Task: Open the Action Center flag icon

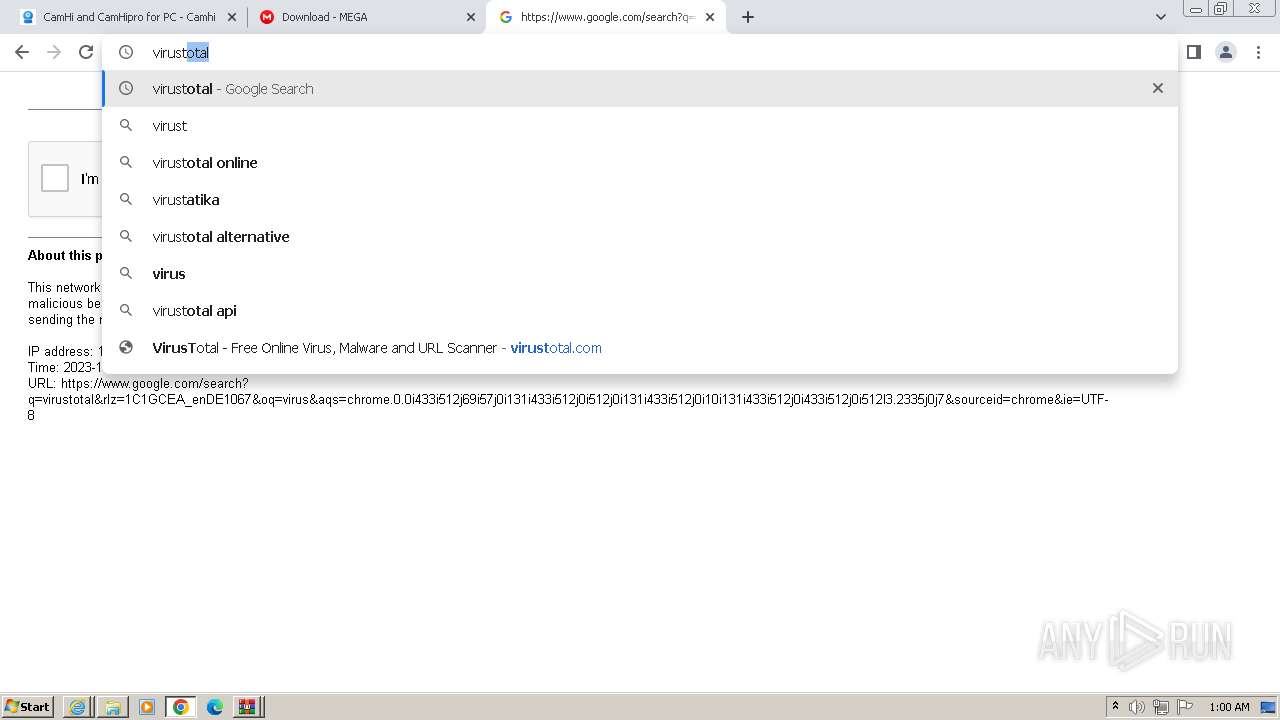Action: pos(1185,707)
